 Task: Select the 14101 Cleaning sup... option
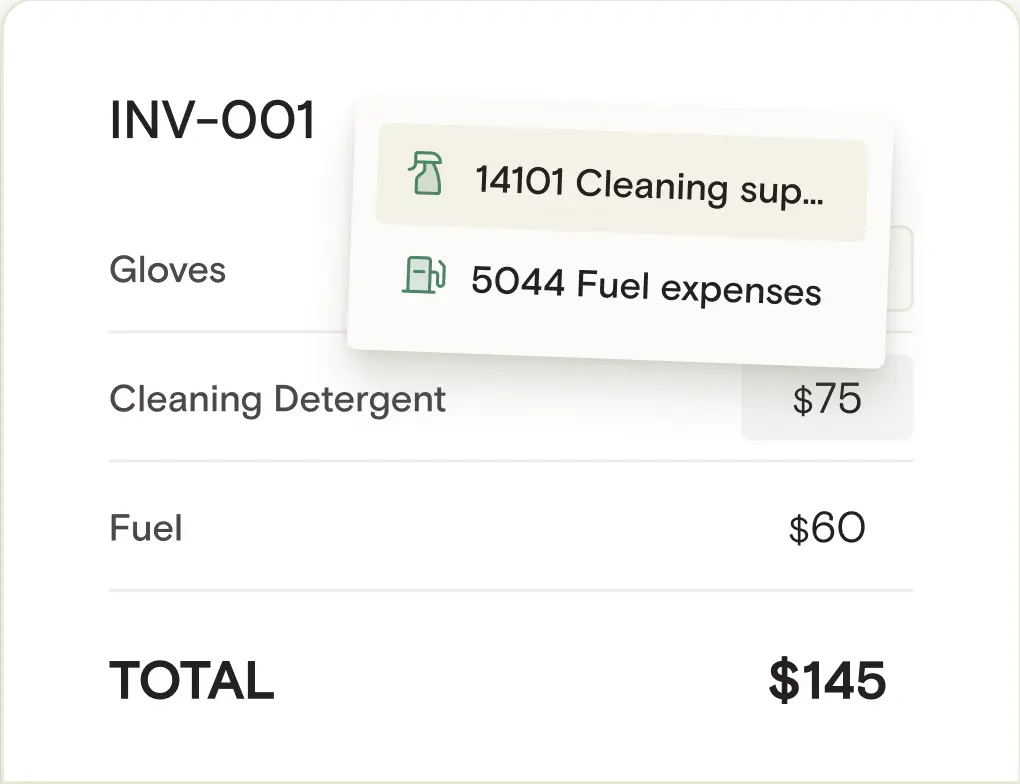point(621,182)
